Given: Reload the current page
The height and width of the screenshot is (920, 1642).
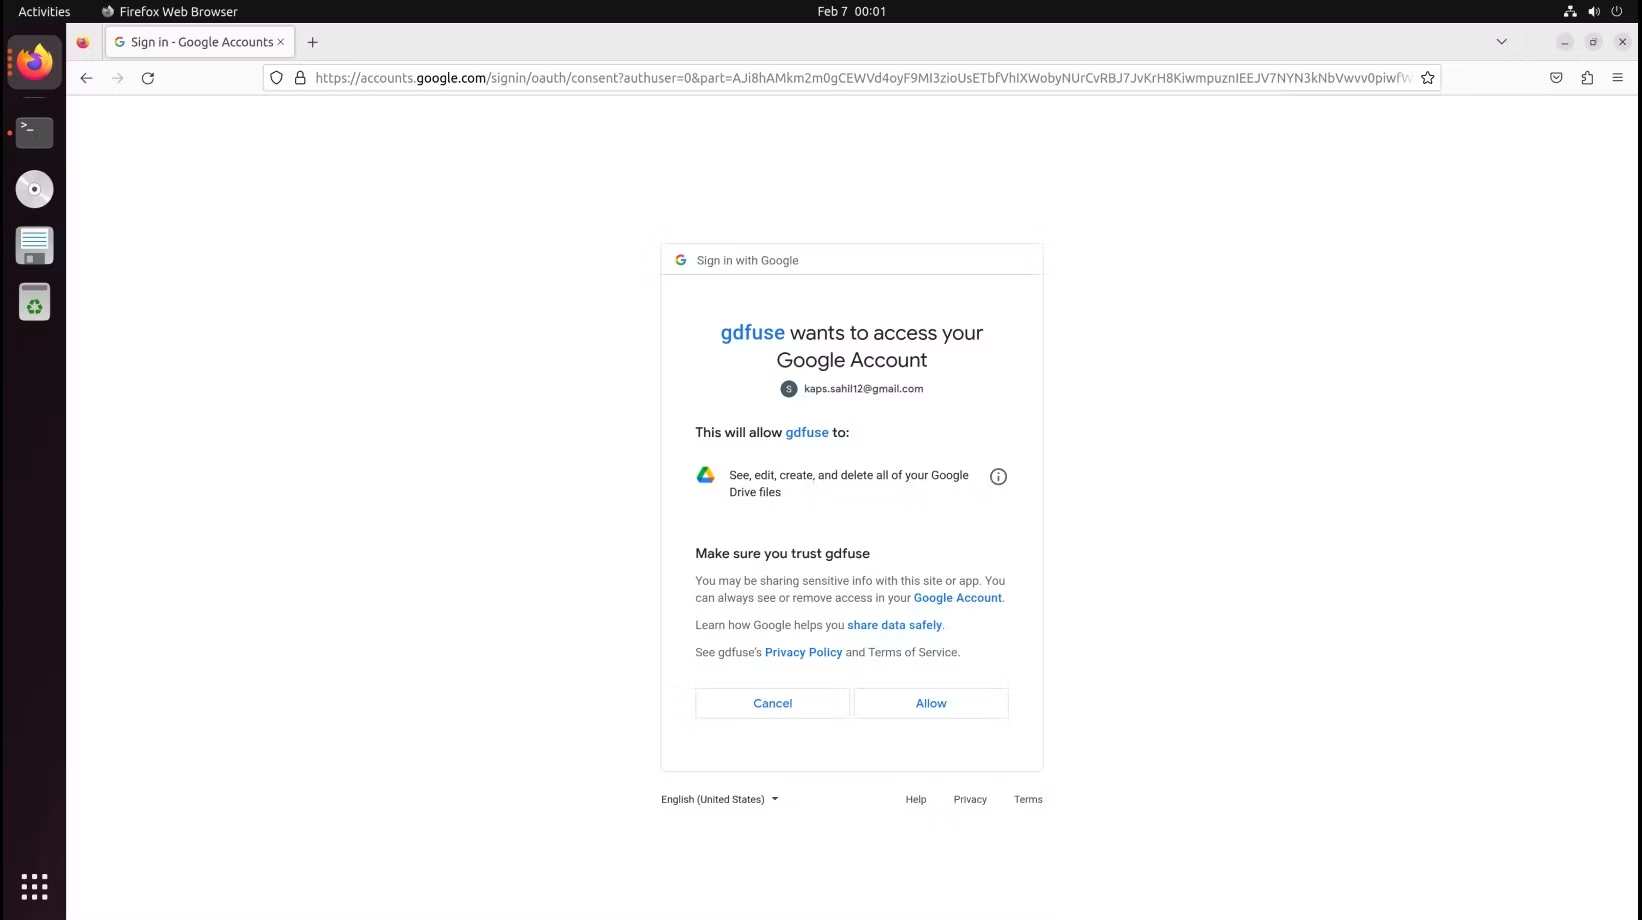Looking at the screenshot, I should pyautogui.click(x=148, y=78).
